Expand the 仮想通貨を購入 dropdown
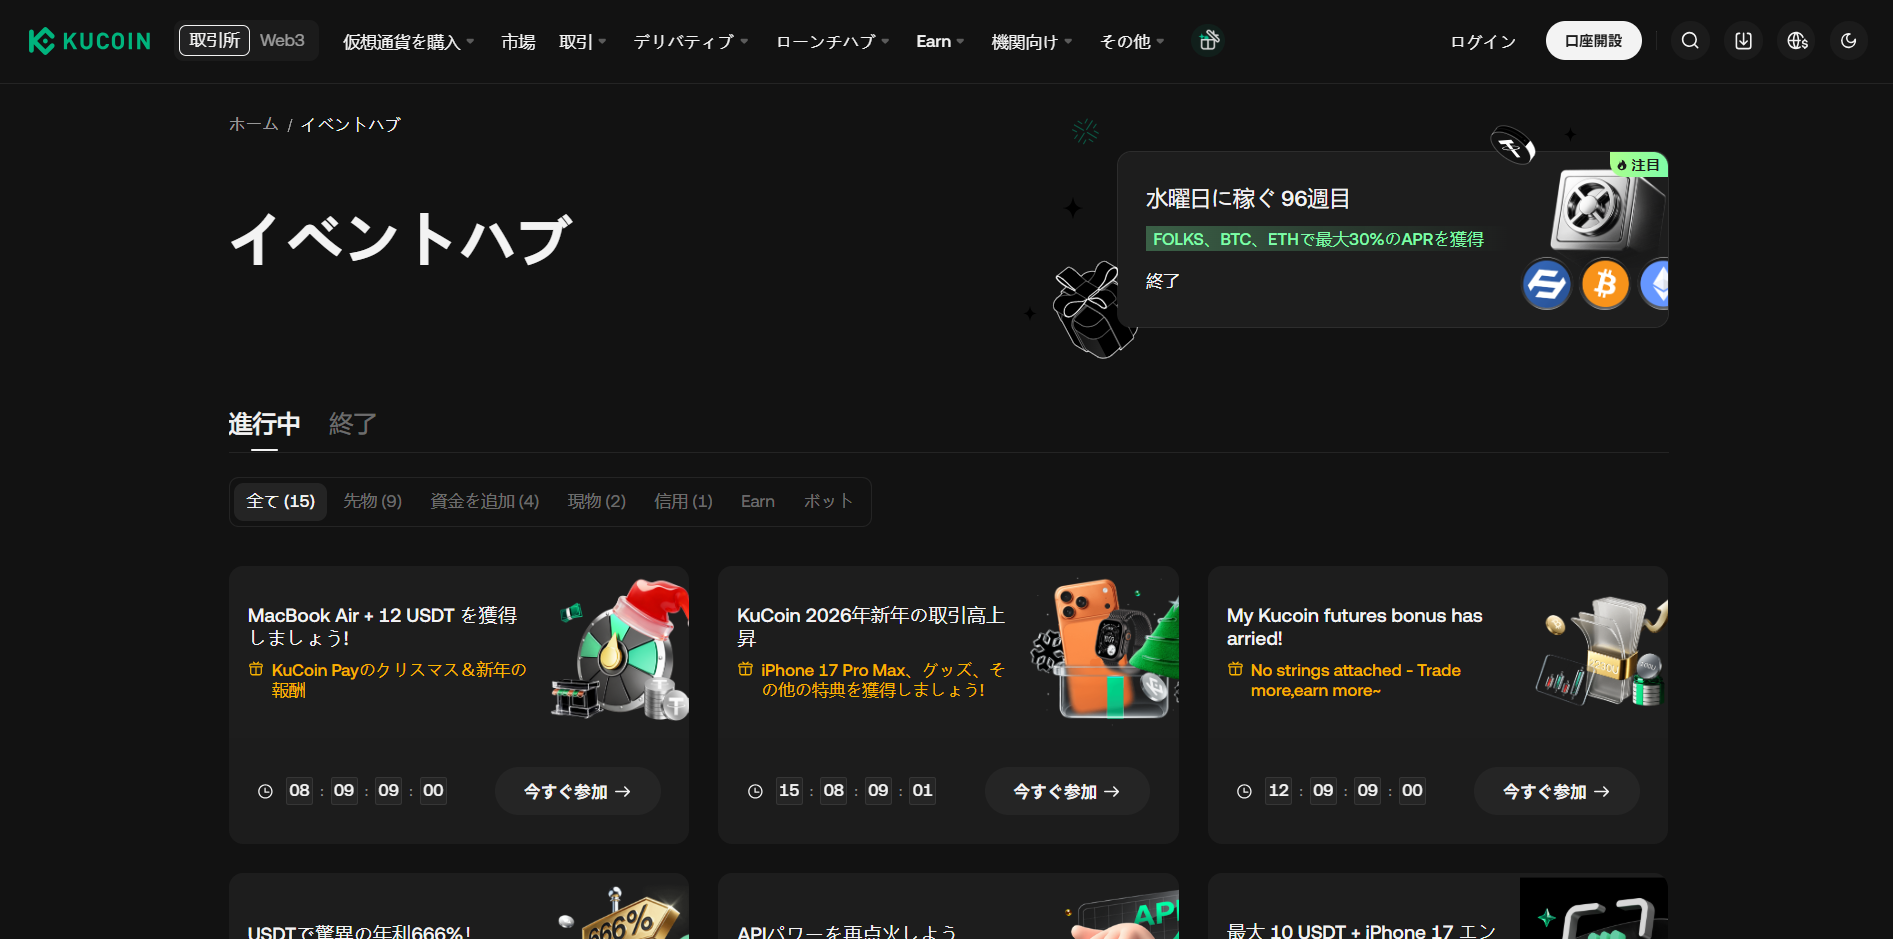Screen dimensions: 1893x939 tap(408, 42)
